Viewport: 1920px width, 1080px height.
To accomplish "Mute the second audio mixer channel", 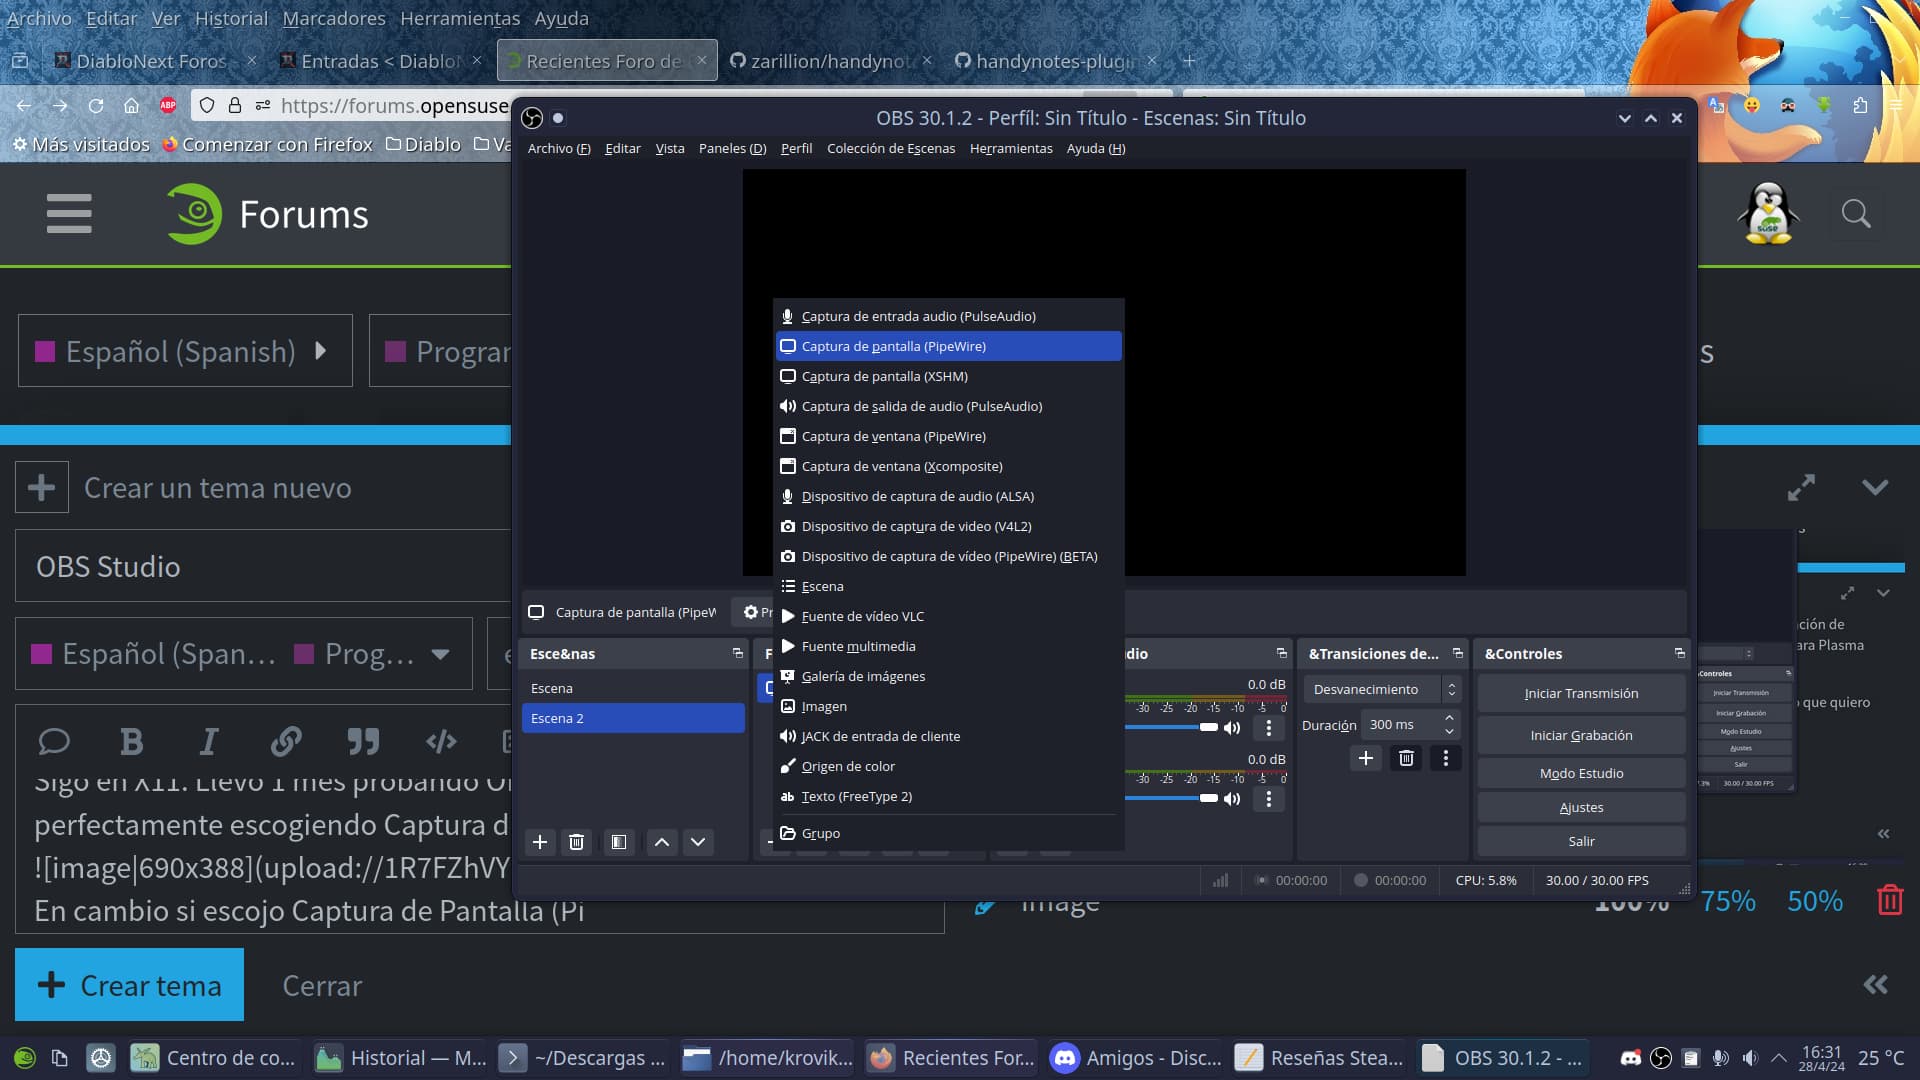I will 1232,798.
